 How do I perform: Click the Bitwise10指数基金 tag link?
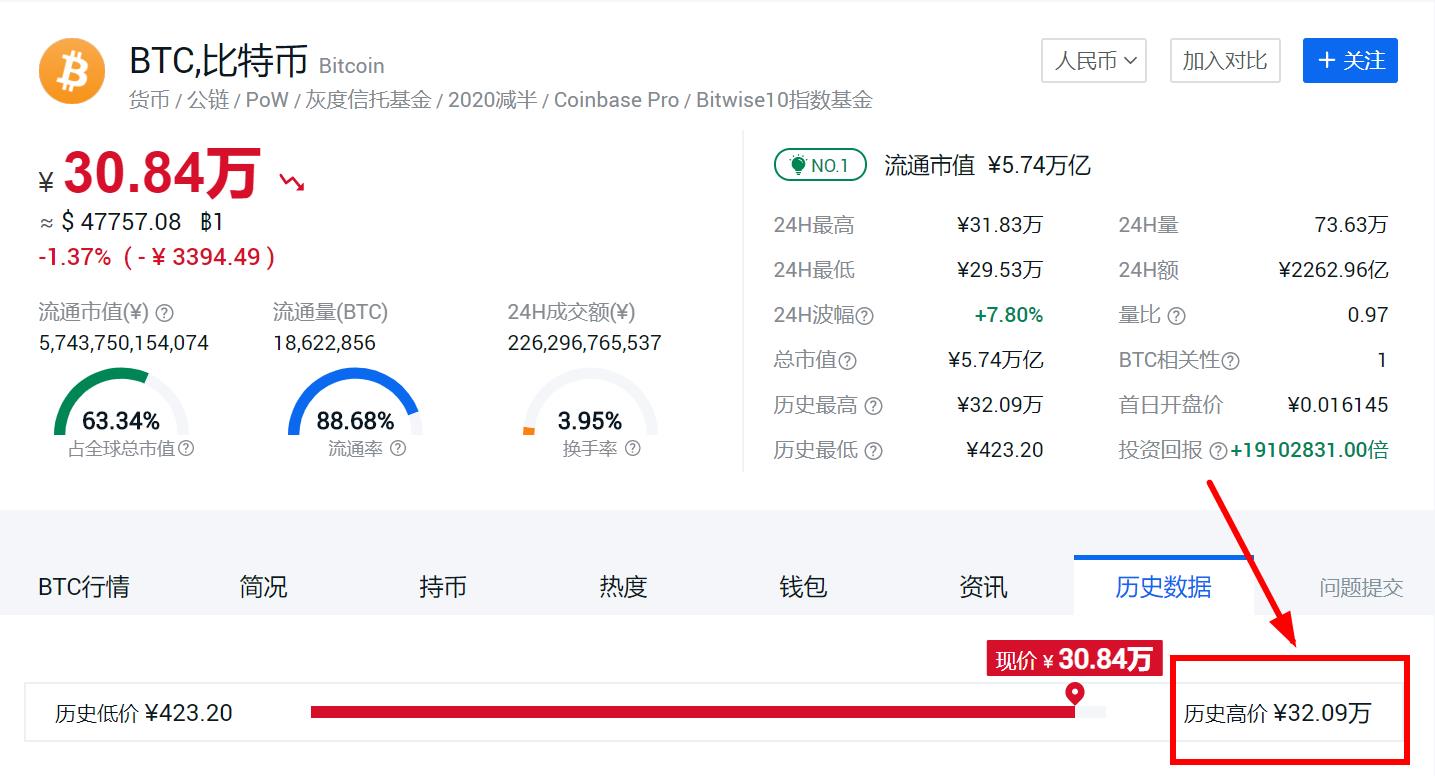click(x=784, y=100)
